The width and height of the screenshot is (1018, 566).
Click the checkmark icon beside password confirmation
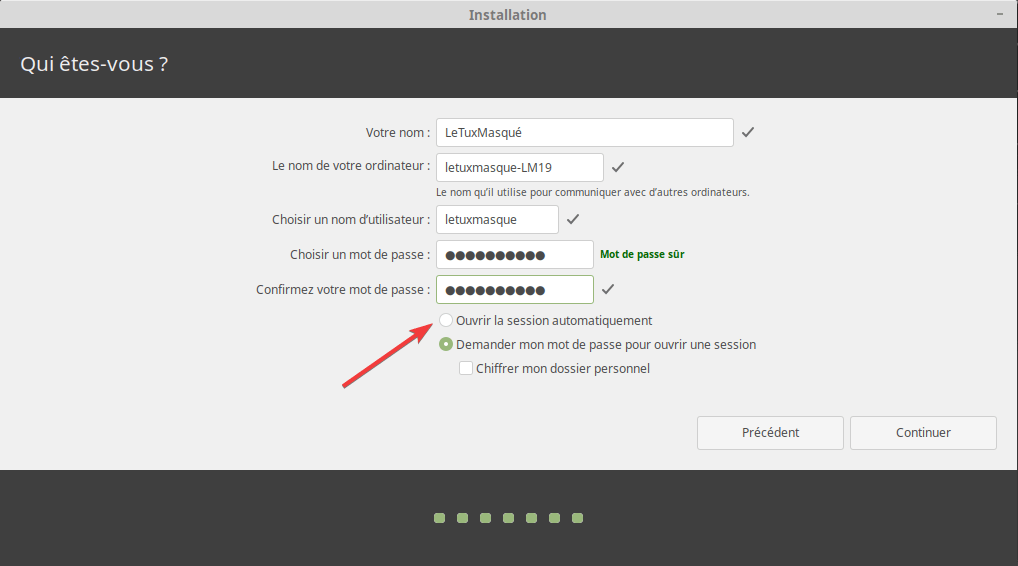[x=608, y=289]
